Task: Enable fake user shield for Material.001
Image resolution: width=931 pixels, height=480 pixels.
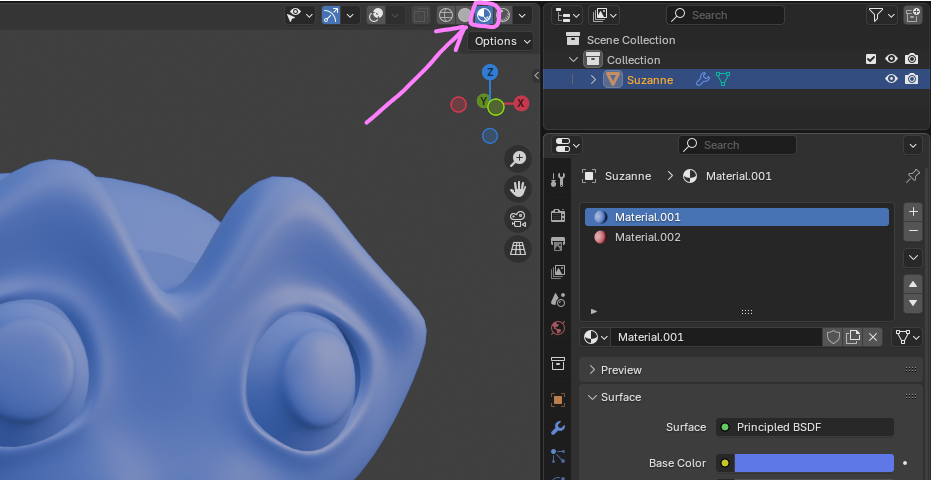Action: [833, 337]
